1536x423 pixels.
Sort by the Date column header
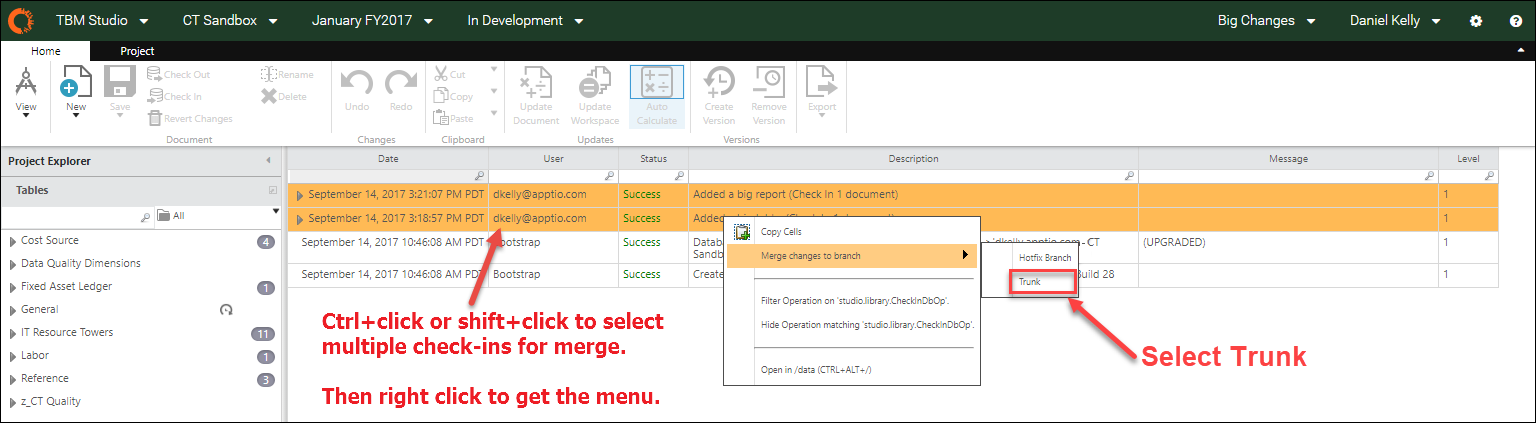(388, 158)
